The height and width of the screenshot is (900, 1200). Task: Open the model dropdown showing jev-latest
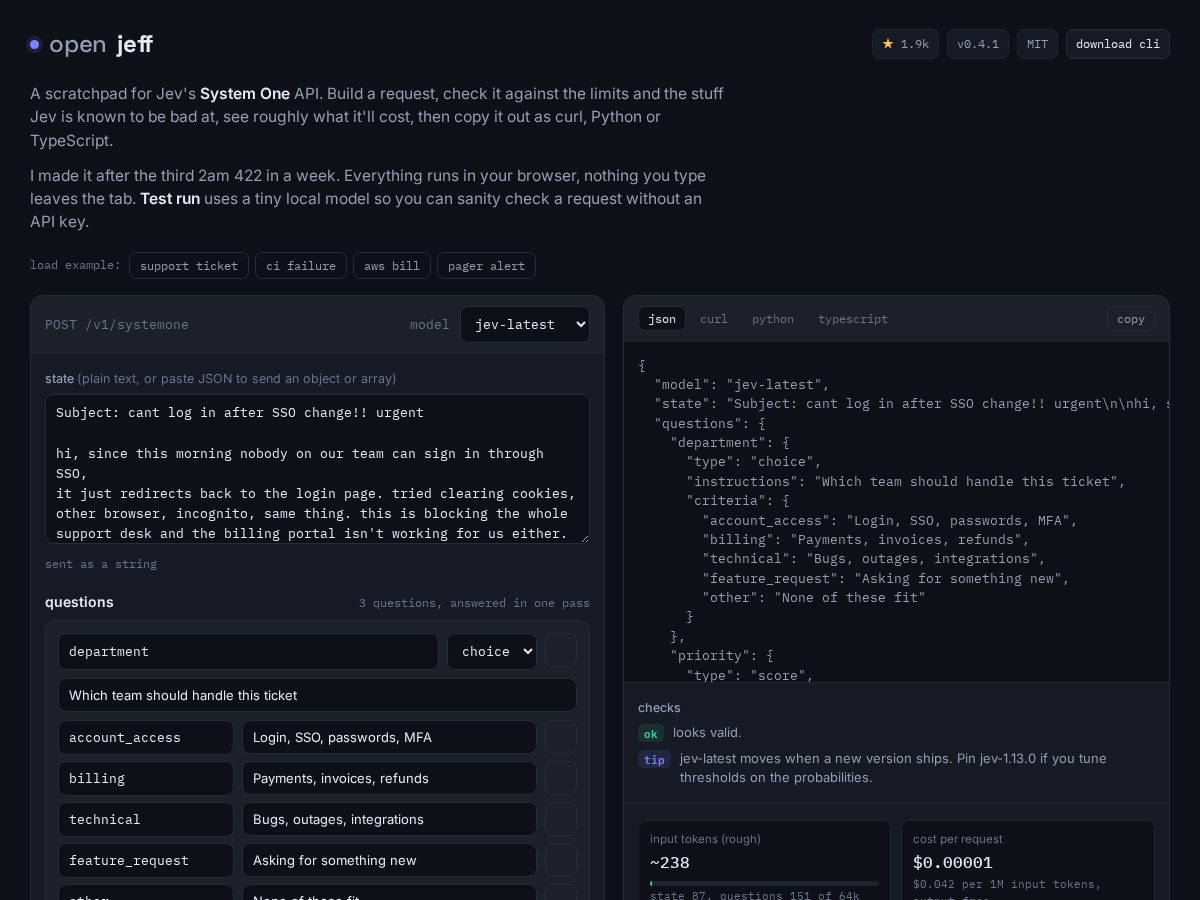(525, 324)
